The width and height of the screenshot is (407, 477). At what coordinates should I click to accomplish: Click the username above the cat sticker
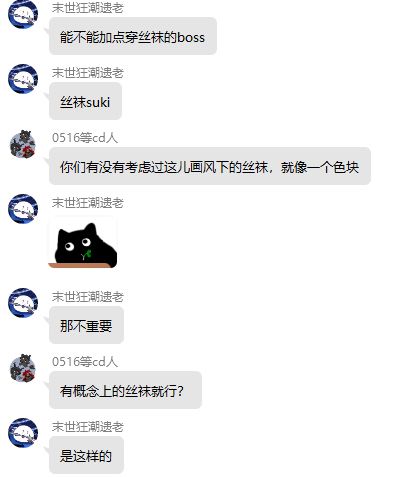tap(88, 203)
